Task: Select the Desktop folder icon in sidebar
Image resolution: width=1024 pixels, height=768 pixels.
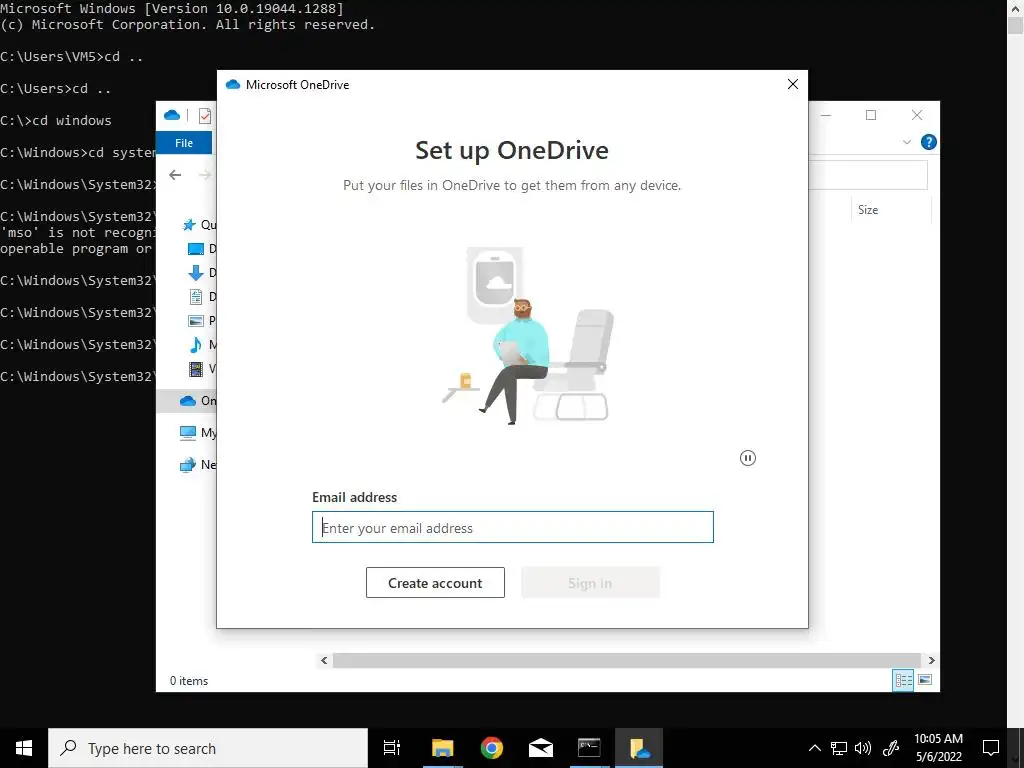Action: tap(196, 249)
